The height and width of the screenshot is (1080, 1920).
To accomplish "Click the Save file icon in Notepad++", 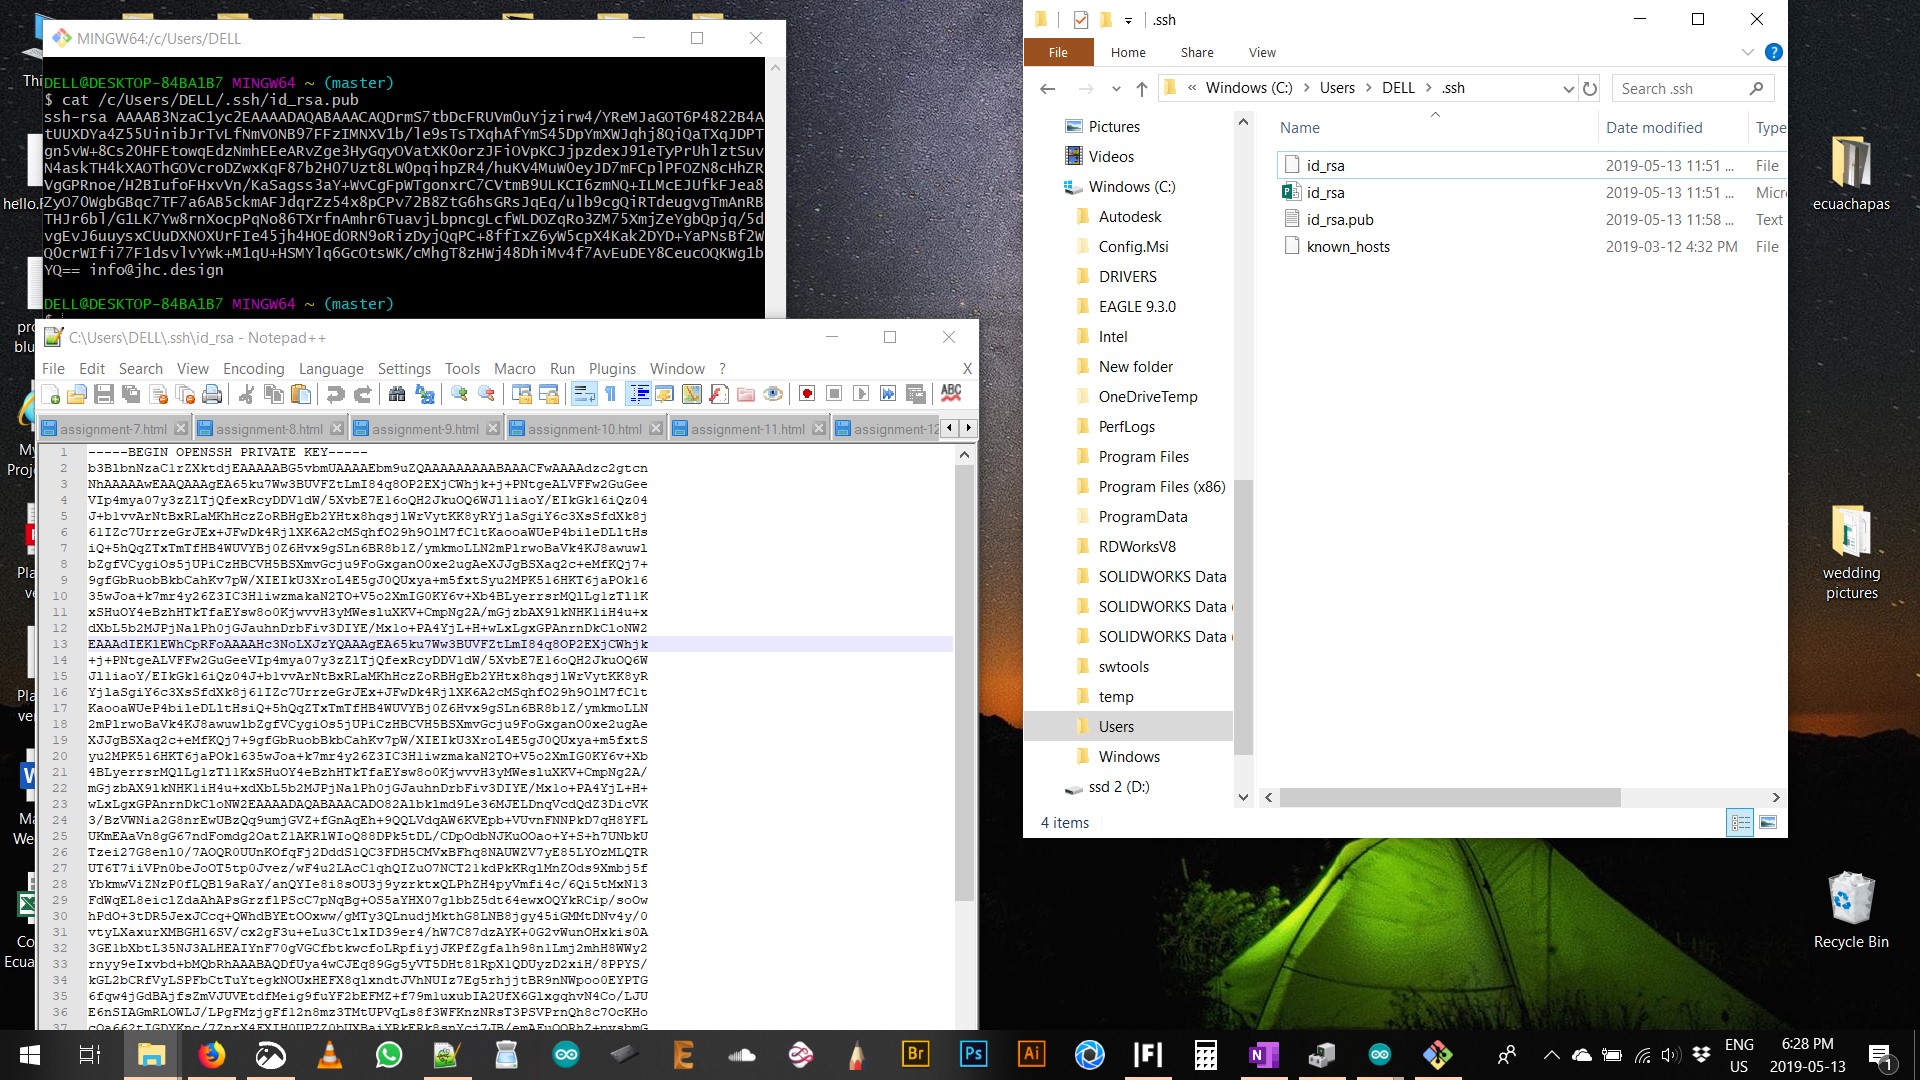I will click(x=103, y=394).
